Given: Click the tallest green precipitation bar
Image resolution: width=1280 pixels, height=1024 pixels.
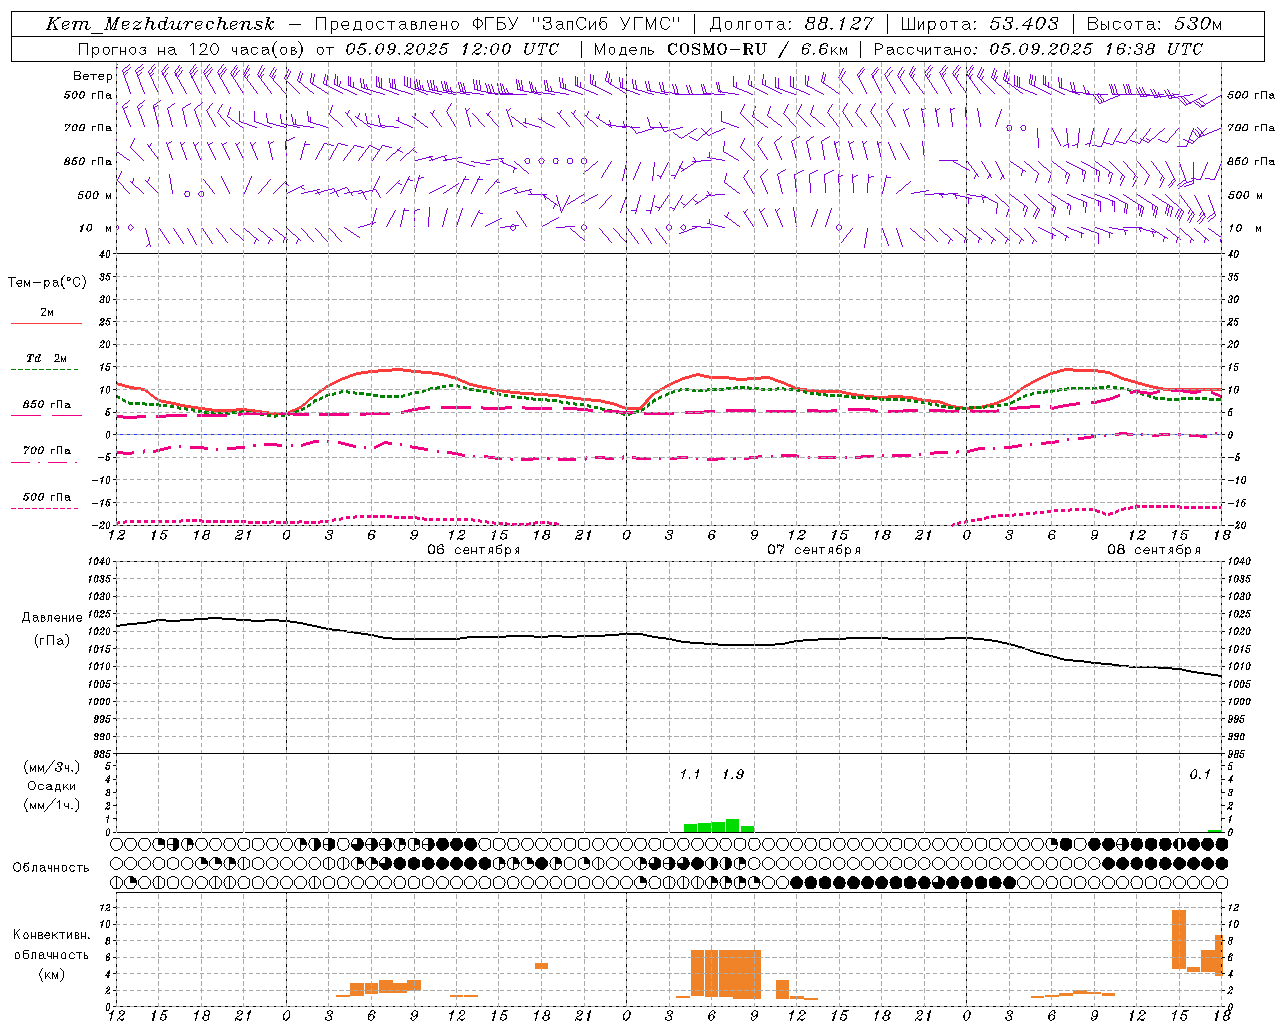Looking at the screenshot, I should (x=733, y=826).
